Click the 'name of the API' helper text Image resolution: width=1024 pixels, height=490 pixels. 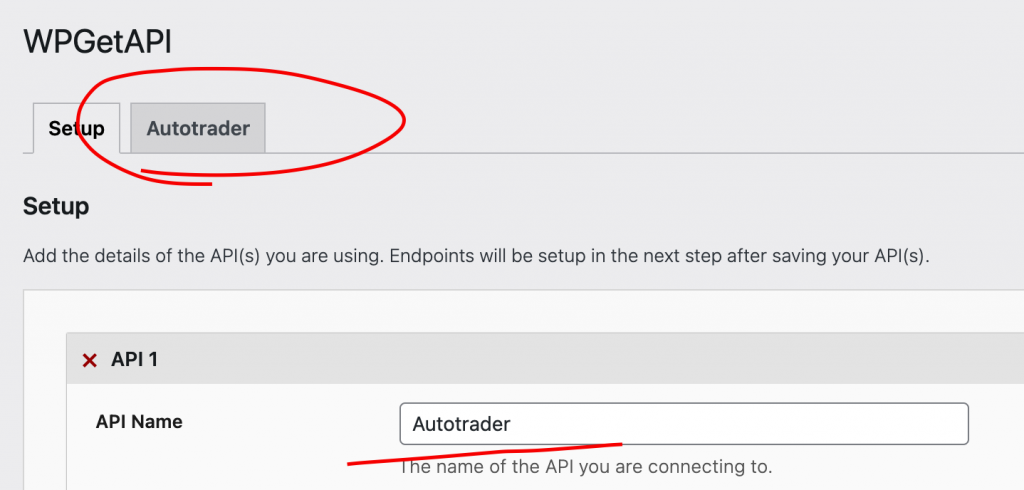pyautogui.click(x=586, y=467)
